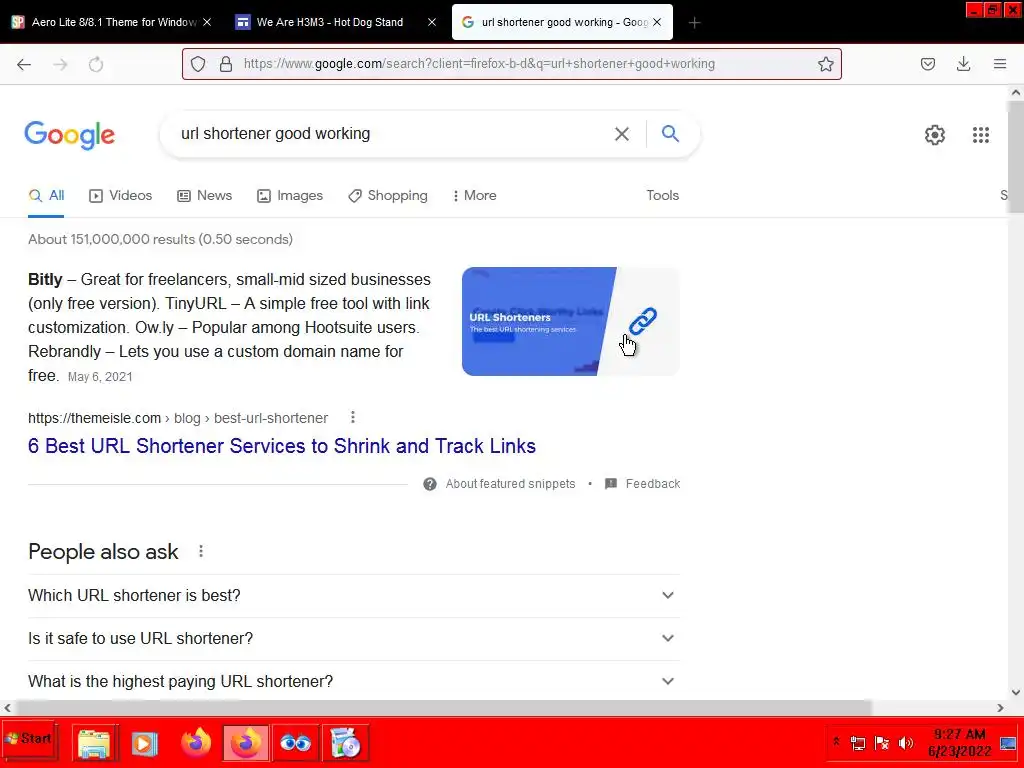Click the scroll right arrow
The image size is (1024, 768).
pyautogui.click(x=1000, y=708)
